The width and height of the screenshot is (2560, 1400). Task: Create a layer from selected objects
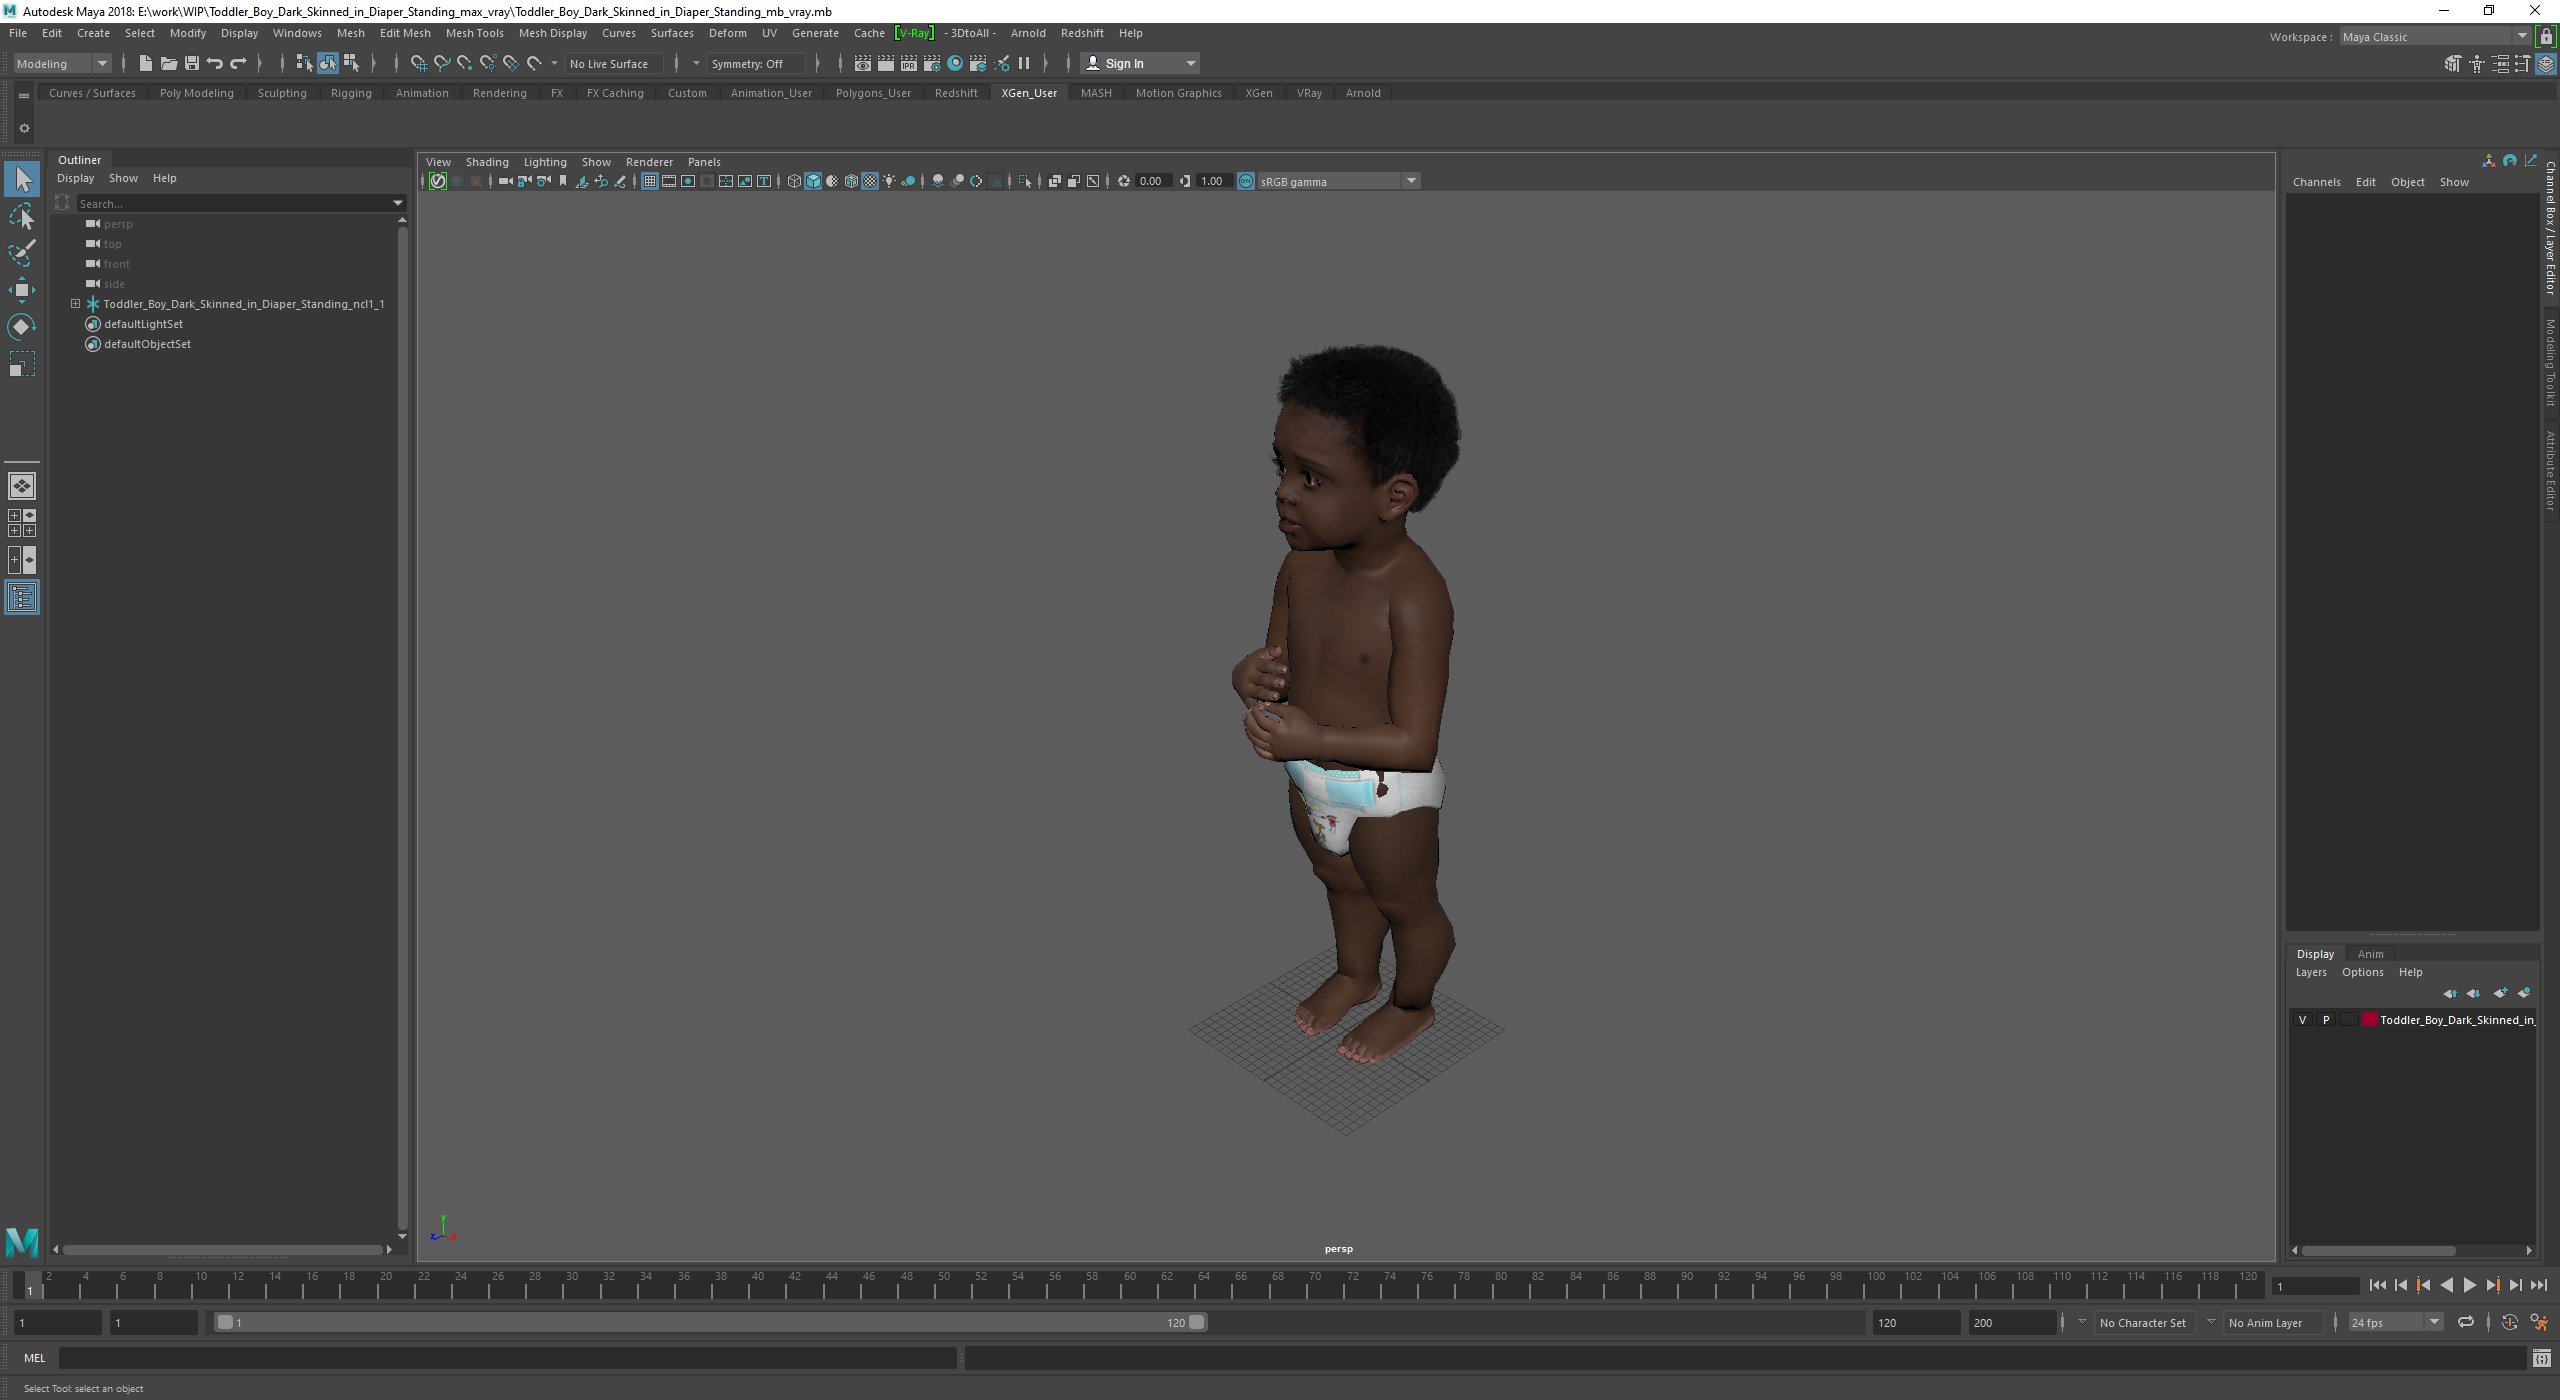[x=2524, y=993]
